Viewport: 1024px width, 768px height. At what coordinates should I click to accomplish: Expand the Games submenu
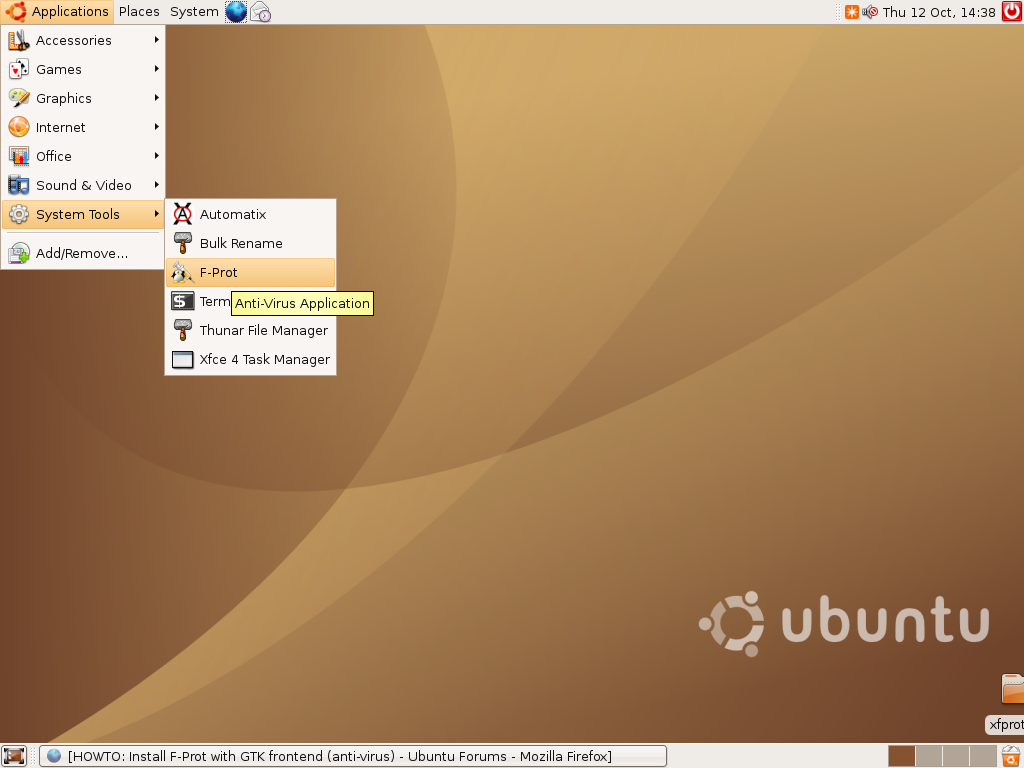tap(83, 69)
